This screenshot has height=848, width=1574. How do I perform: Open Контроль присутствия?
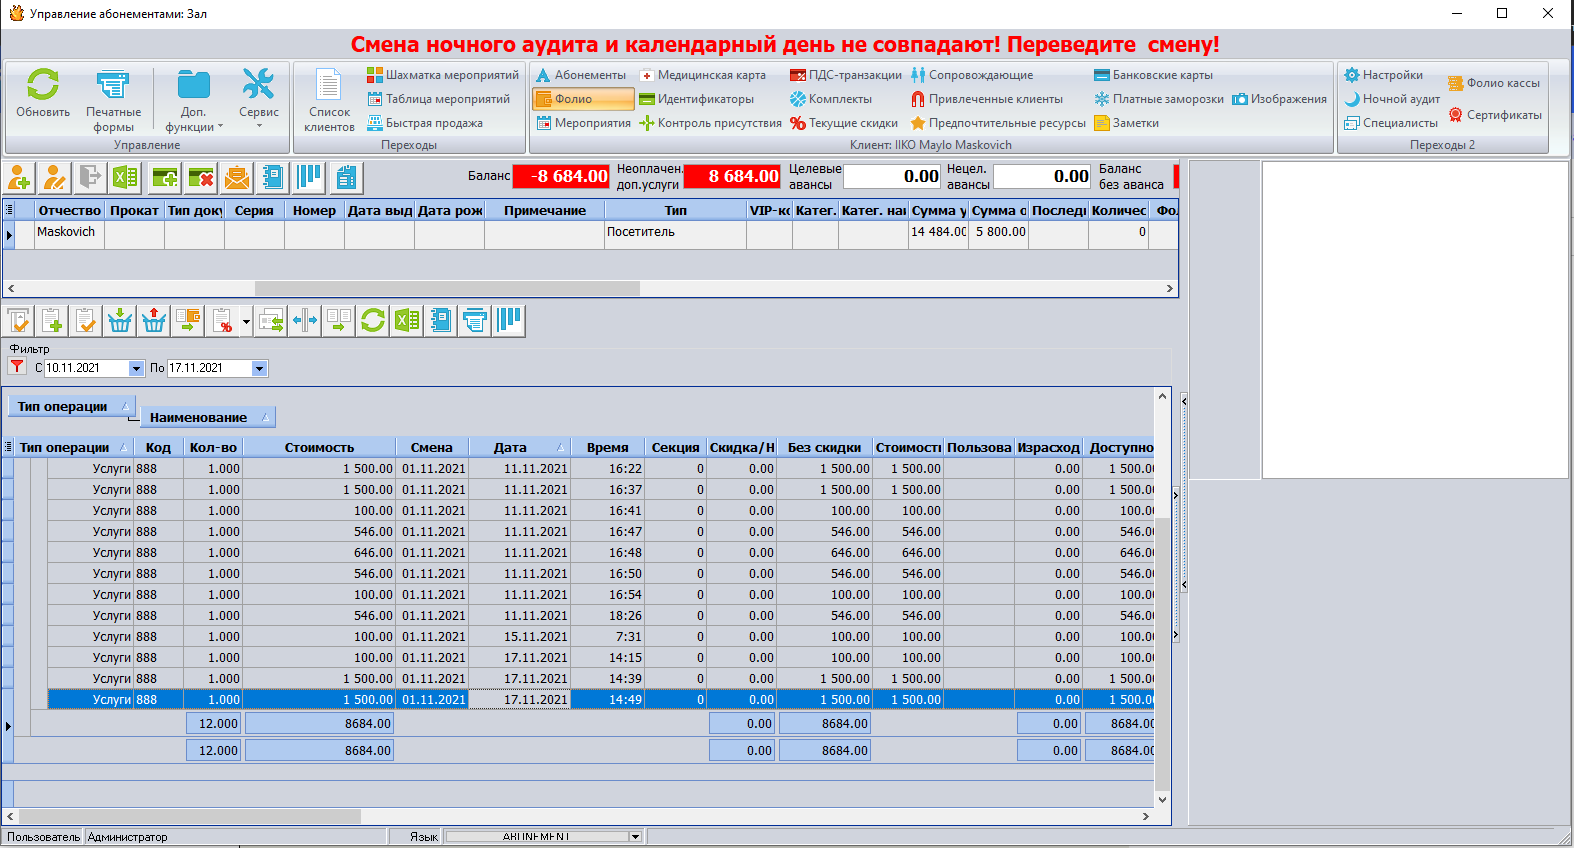711,123
